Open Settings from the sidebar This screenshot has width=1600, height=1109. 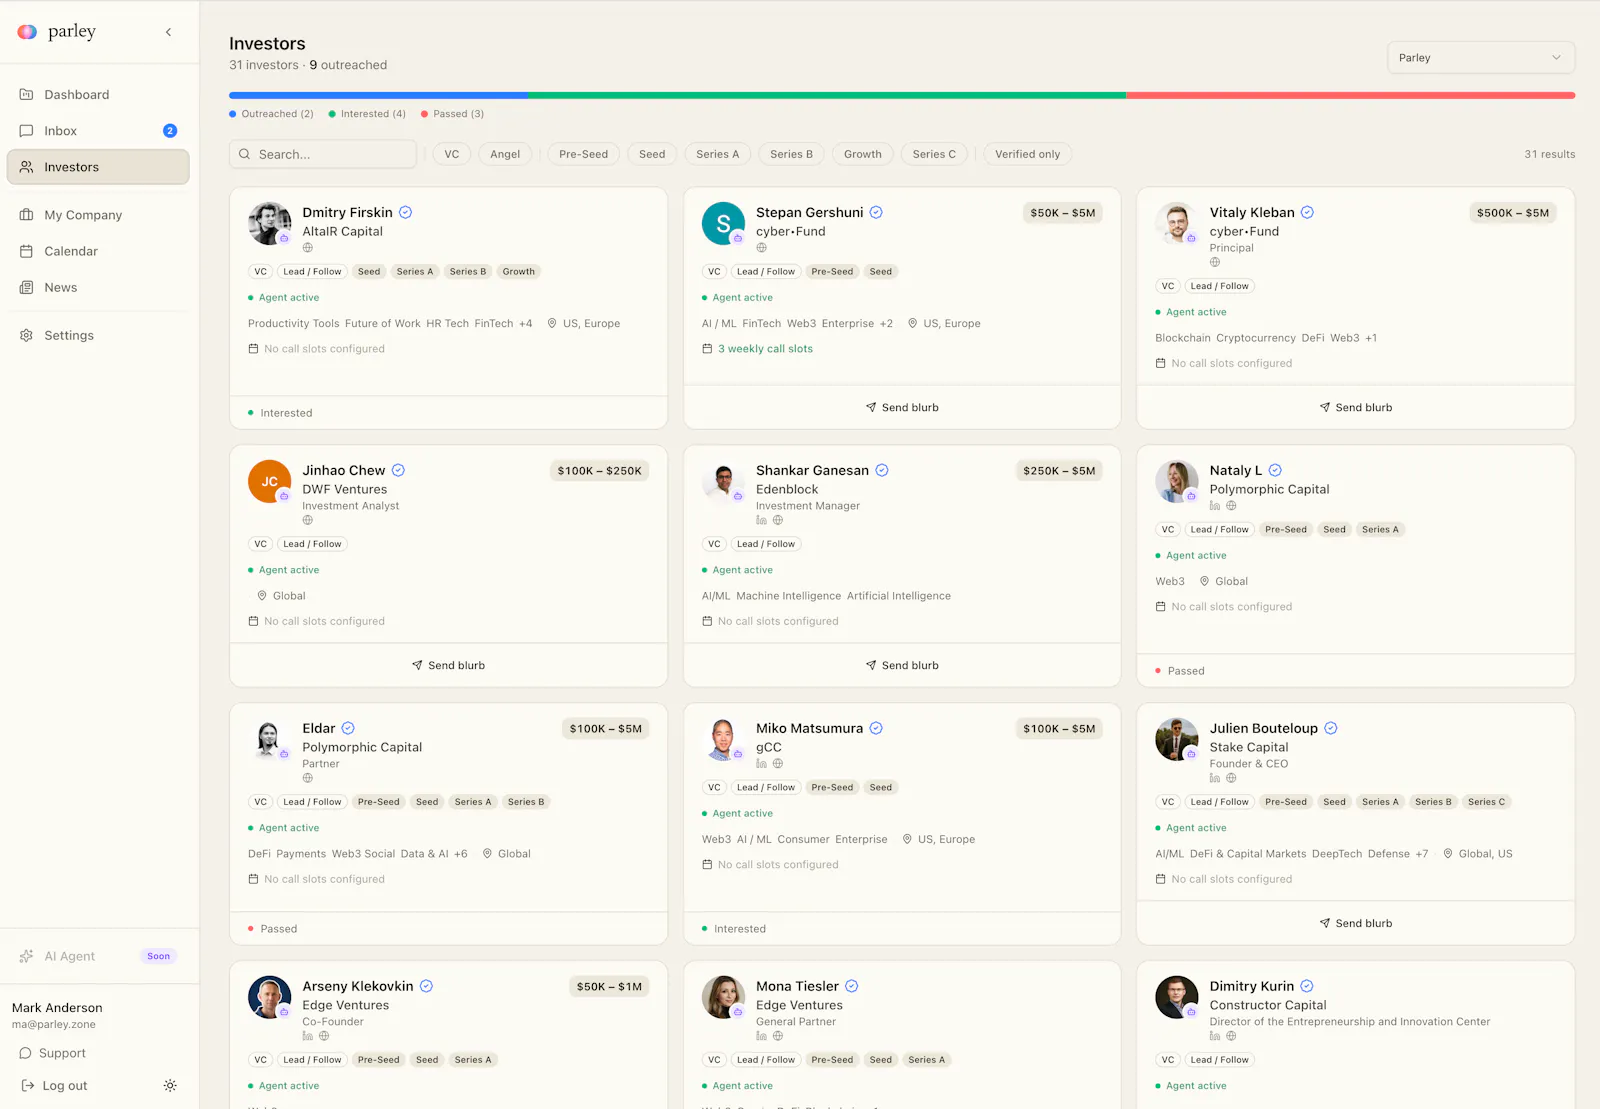pyautogui.click(x=98, y=335)
